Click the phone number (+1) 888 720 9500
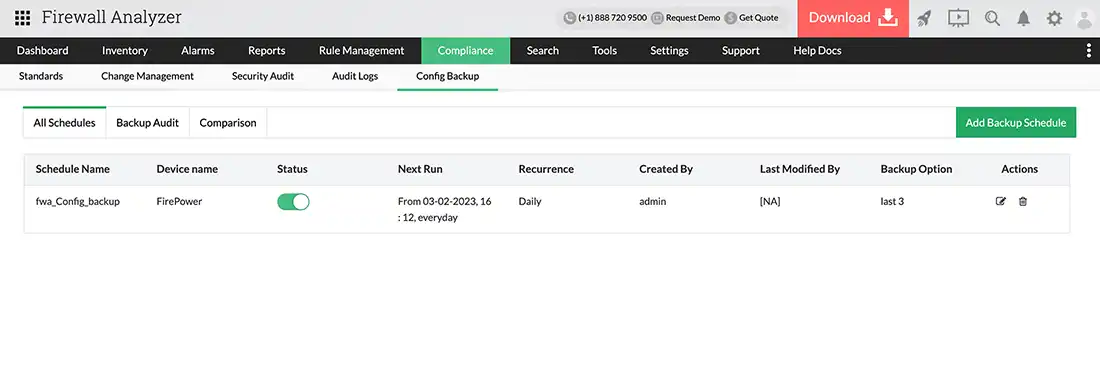 (x=605, y=18)
